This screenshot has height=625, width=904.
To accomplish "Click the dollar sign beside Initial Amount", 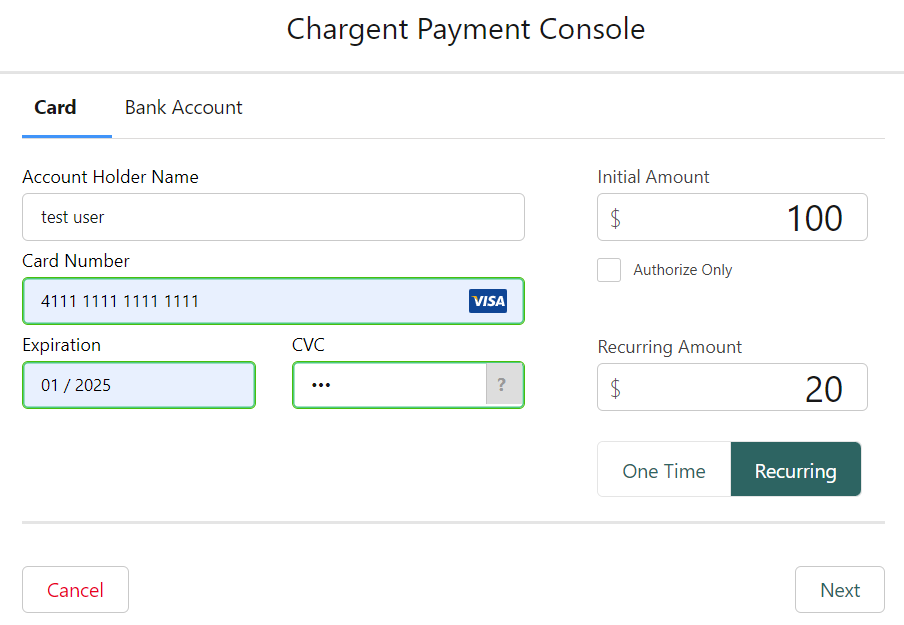I will [x=614, y=217].
